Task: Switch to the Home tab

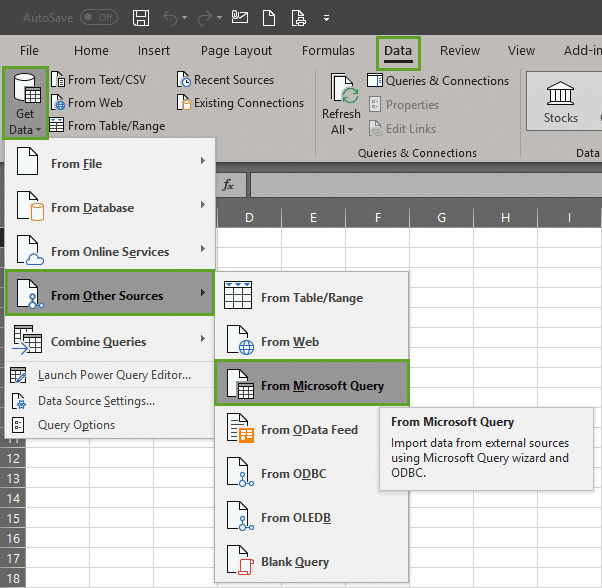Action: [91, 51]
